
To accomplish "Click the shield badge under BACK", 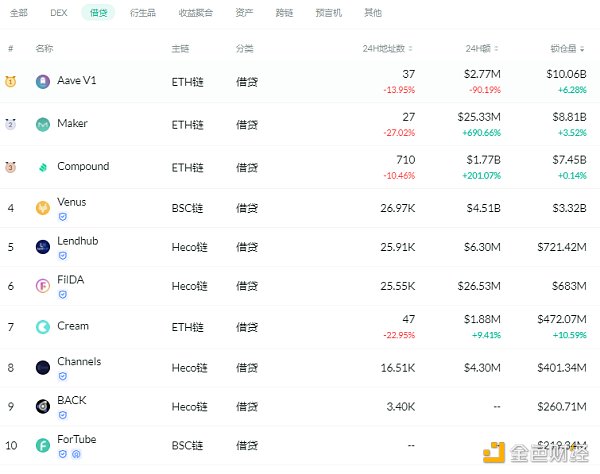I will 63,415.
